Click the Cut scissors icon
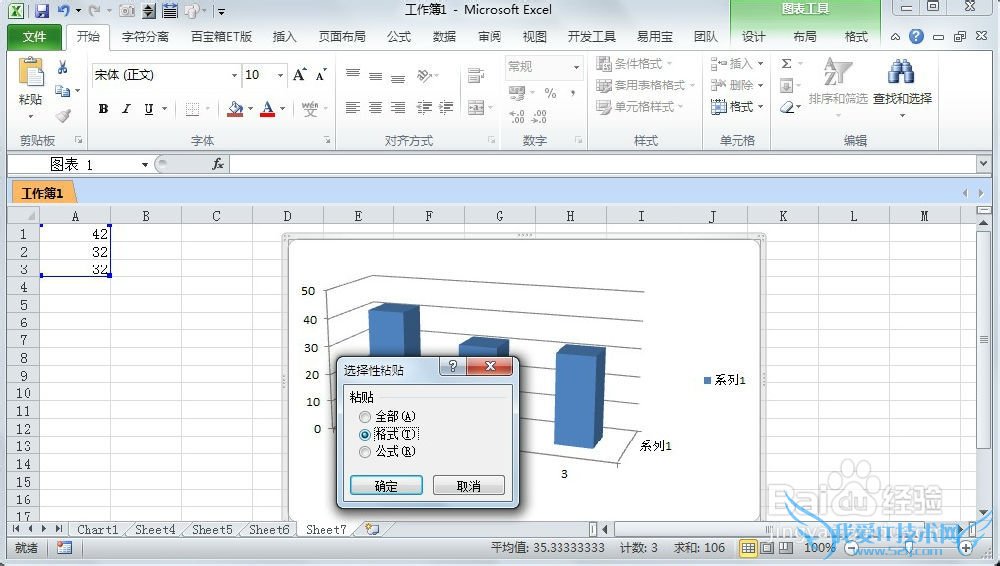The height and width of the screenshot is (566, 1000). tap(62, 67)
